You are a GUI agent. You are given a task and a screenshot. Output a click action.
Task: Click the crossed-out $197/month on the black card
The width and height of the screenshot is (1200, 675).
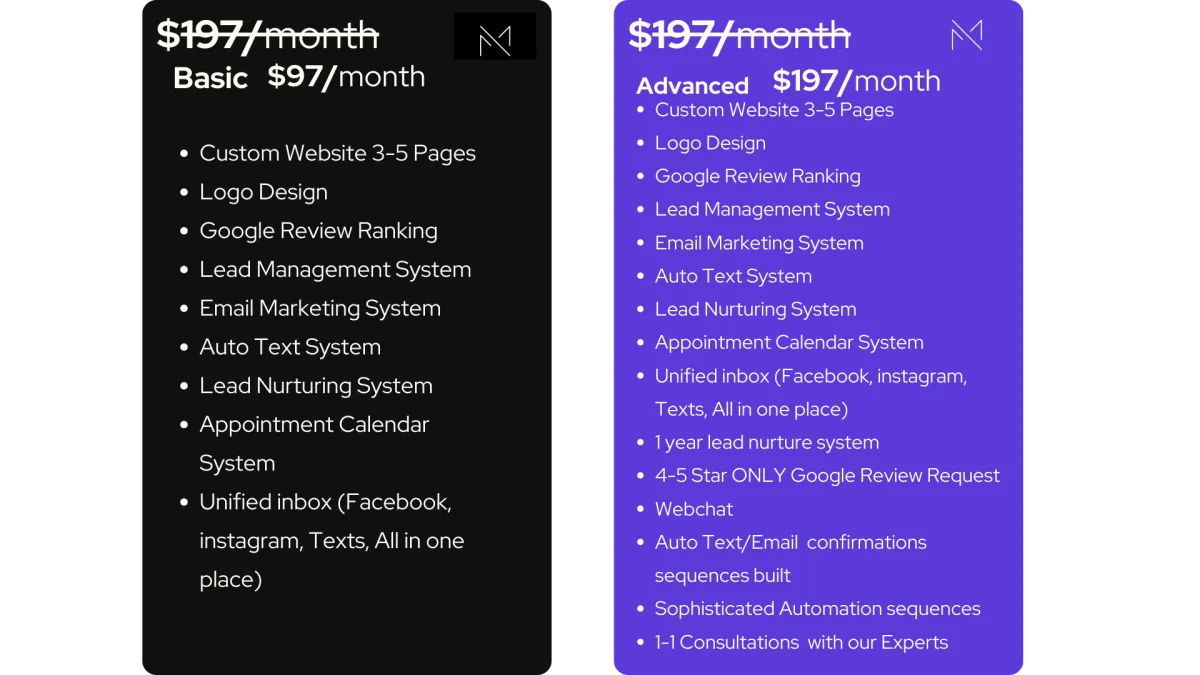pyautogui.click(x=268, y=35)
